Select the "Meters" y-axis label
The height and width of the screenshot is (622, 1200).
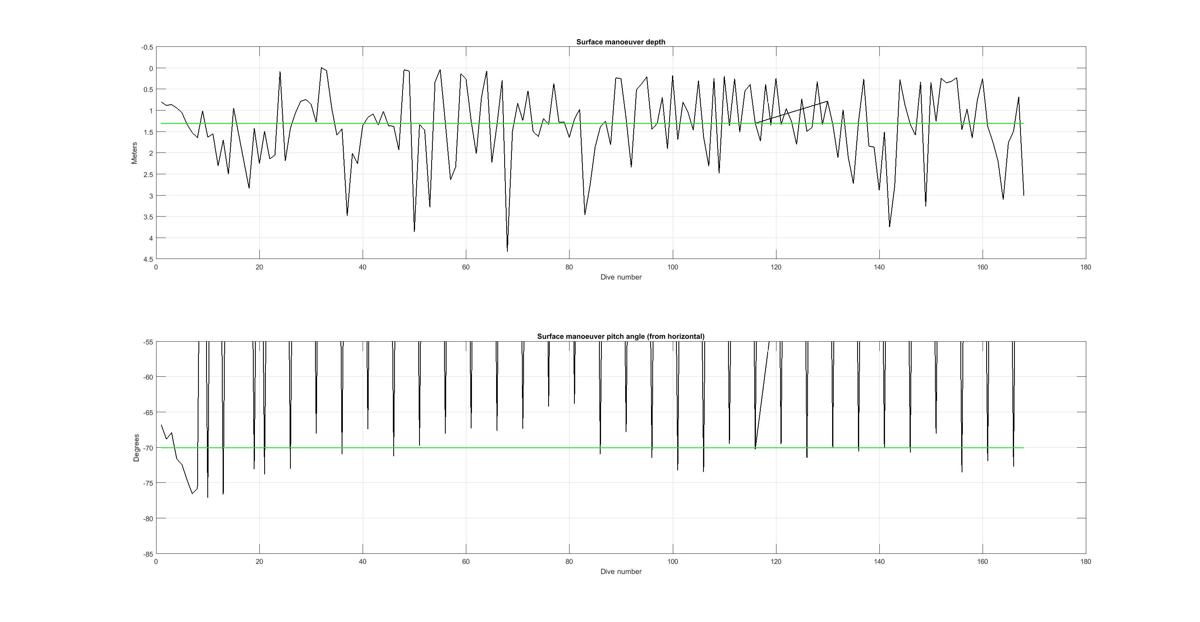pyautogui.click(x=135, y=153)
